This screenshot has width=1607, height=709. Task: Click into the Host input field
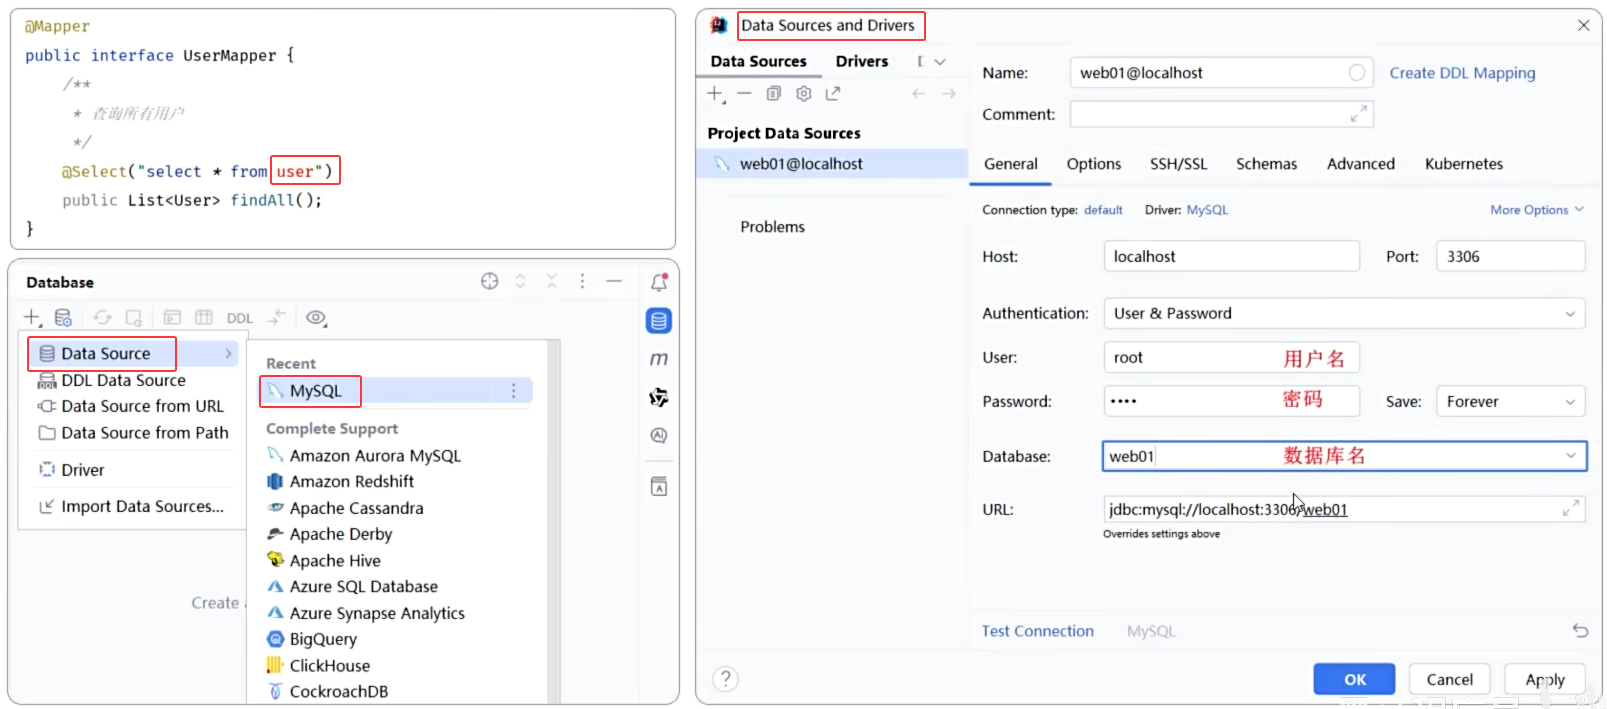tap(1231, 257)
